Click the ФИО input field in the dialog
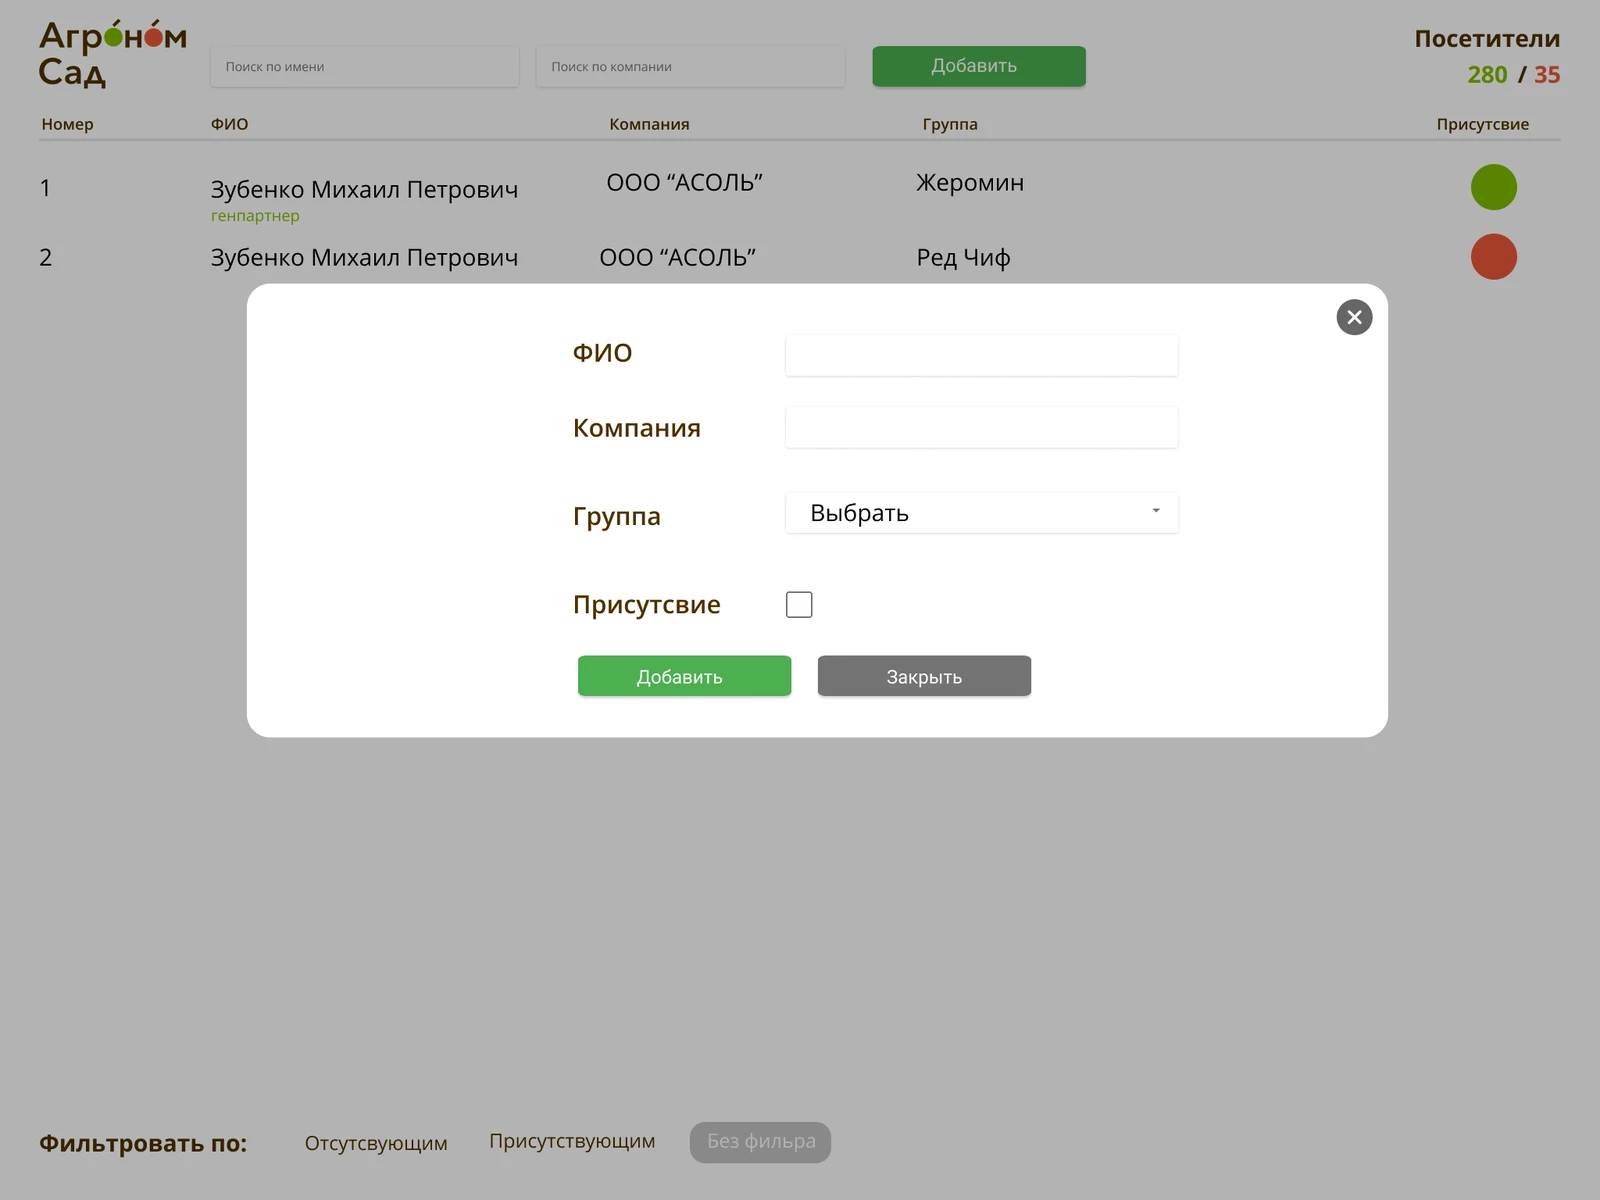 pyautogui.click(x=981, y=356)
